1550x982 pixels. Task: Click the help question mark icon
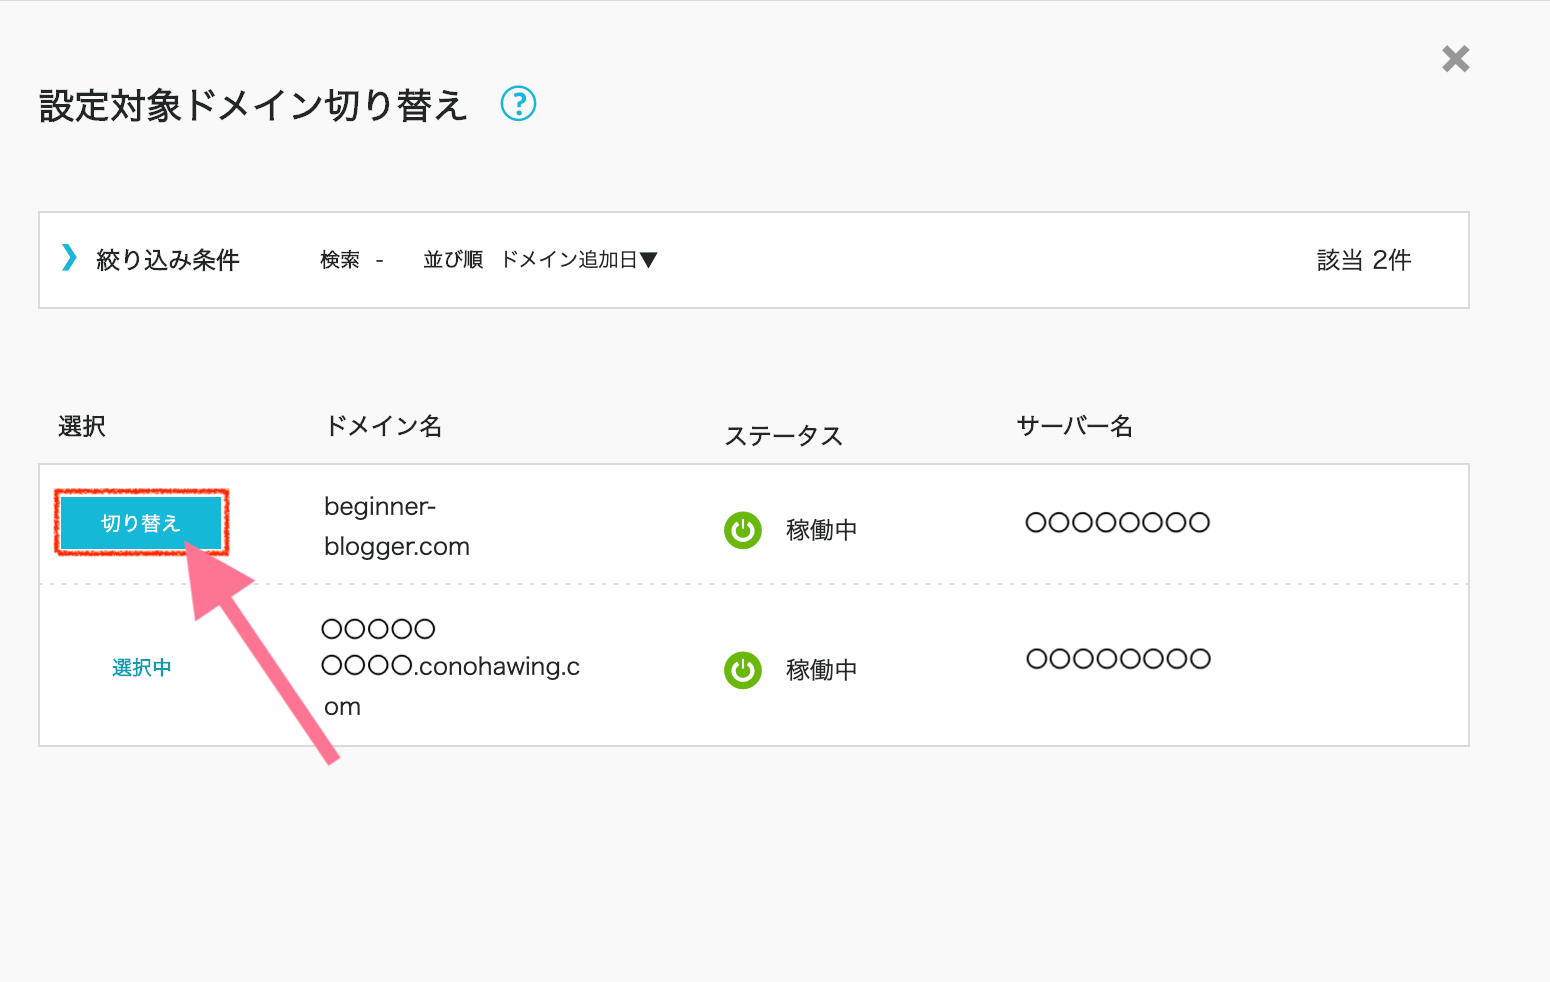point(518,103)
